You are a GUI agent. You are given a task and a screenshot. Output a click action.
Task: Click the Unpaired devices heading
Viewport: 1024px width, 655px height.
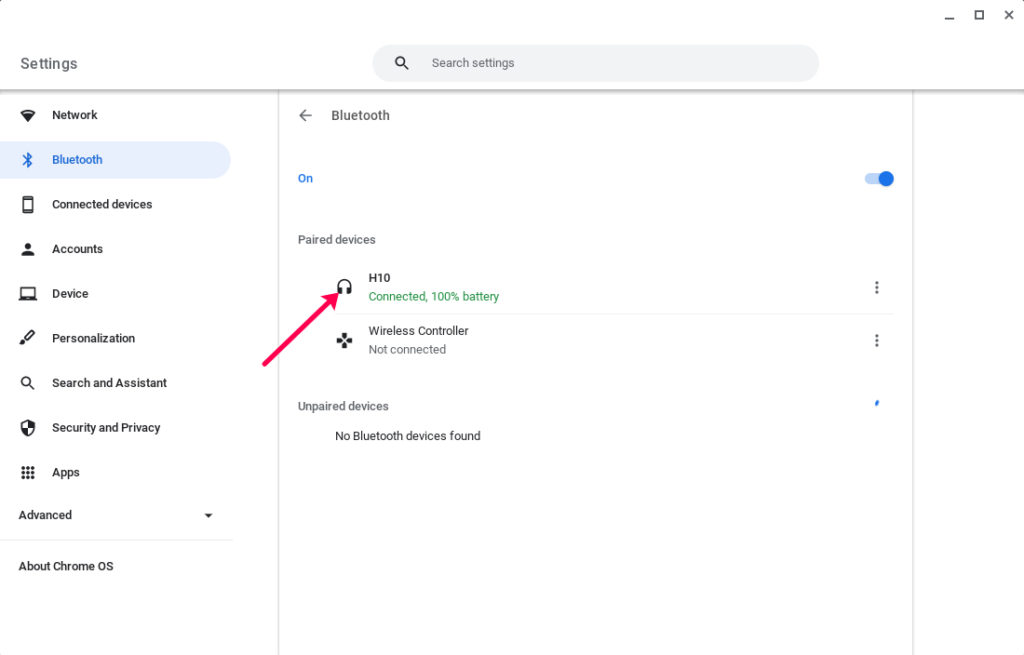(x=344, y=406)
